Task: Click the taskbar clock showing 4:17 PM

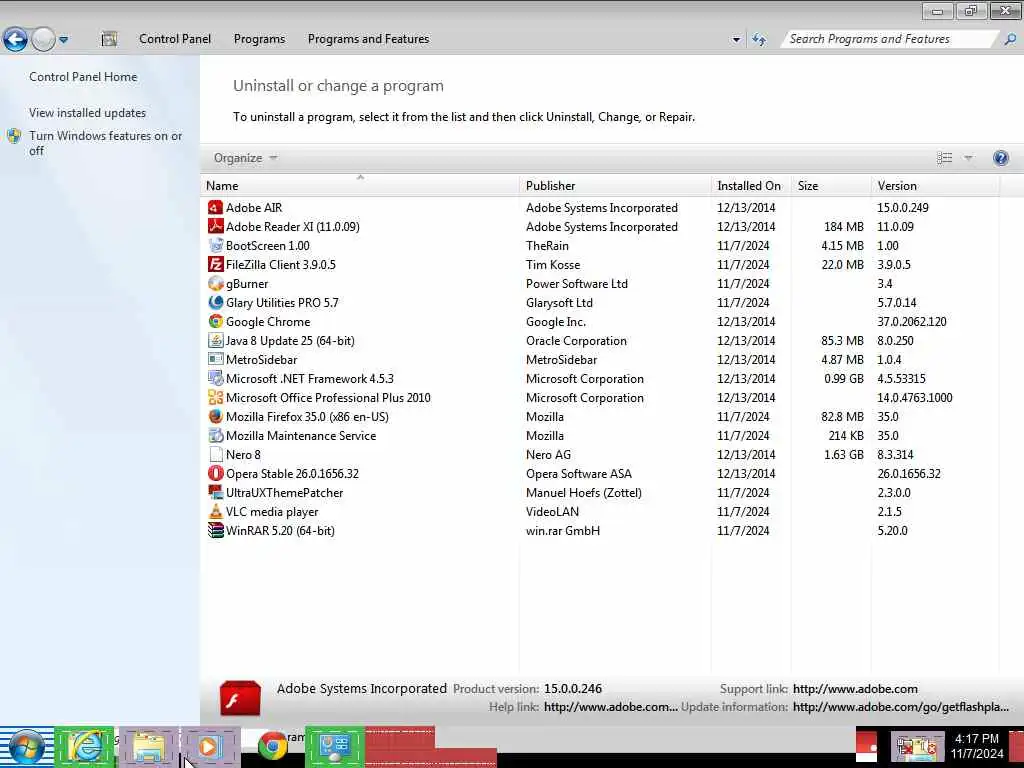Action: click(x=977, y=746)
